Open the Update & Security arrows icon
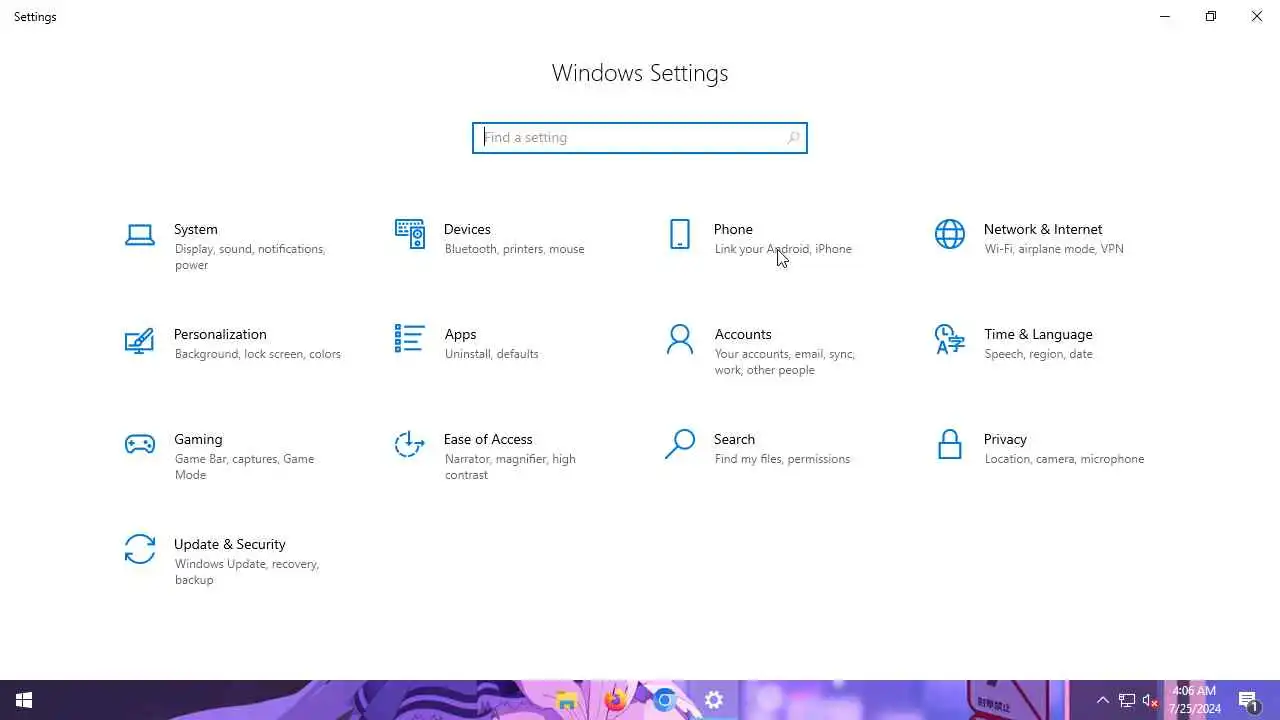 140,549
